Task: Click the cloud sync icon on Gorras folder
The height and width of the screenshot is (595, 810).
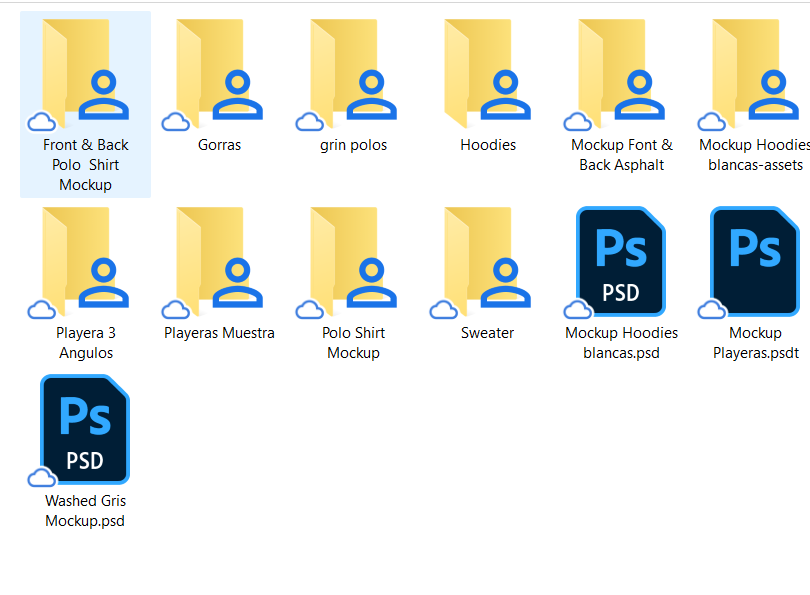Action: click(x=175, y=122)
